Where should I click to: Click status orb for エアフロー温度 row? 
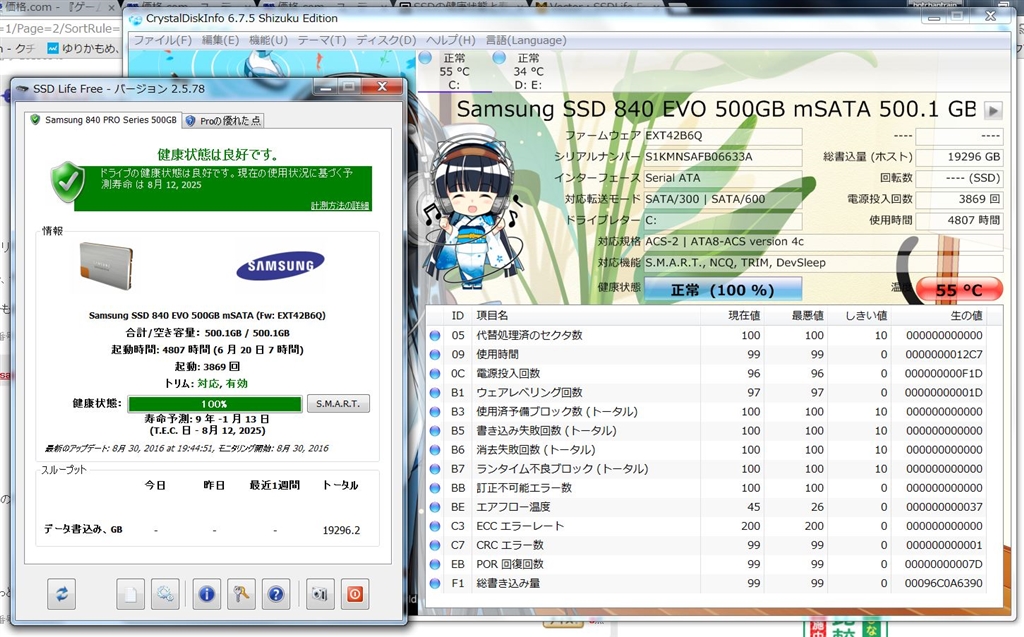pyautogui.click(x=435, y=508)
